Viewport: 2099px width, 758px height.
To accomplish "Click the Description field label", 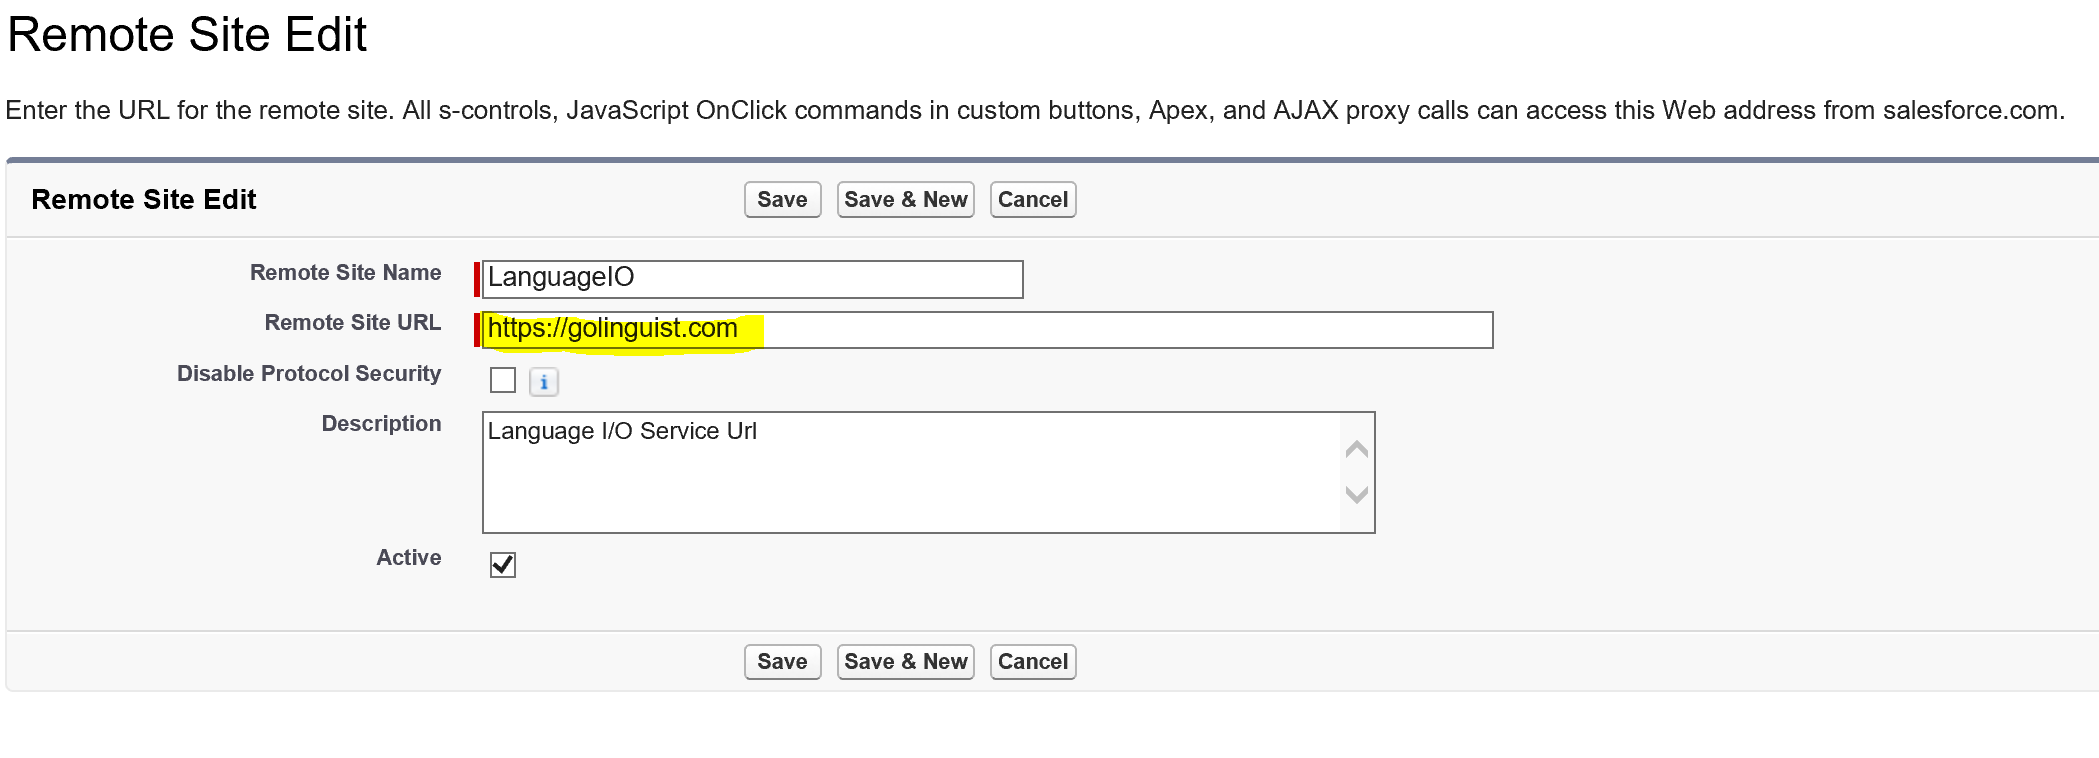I will coord(381,424).
